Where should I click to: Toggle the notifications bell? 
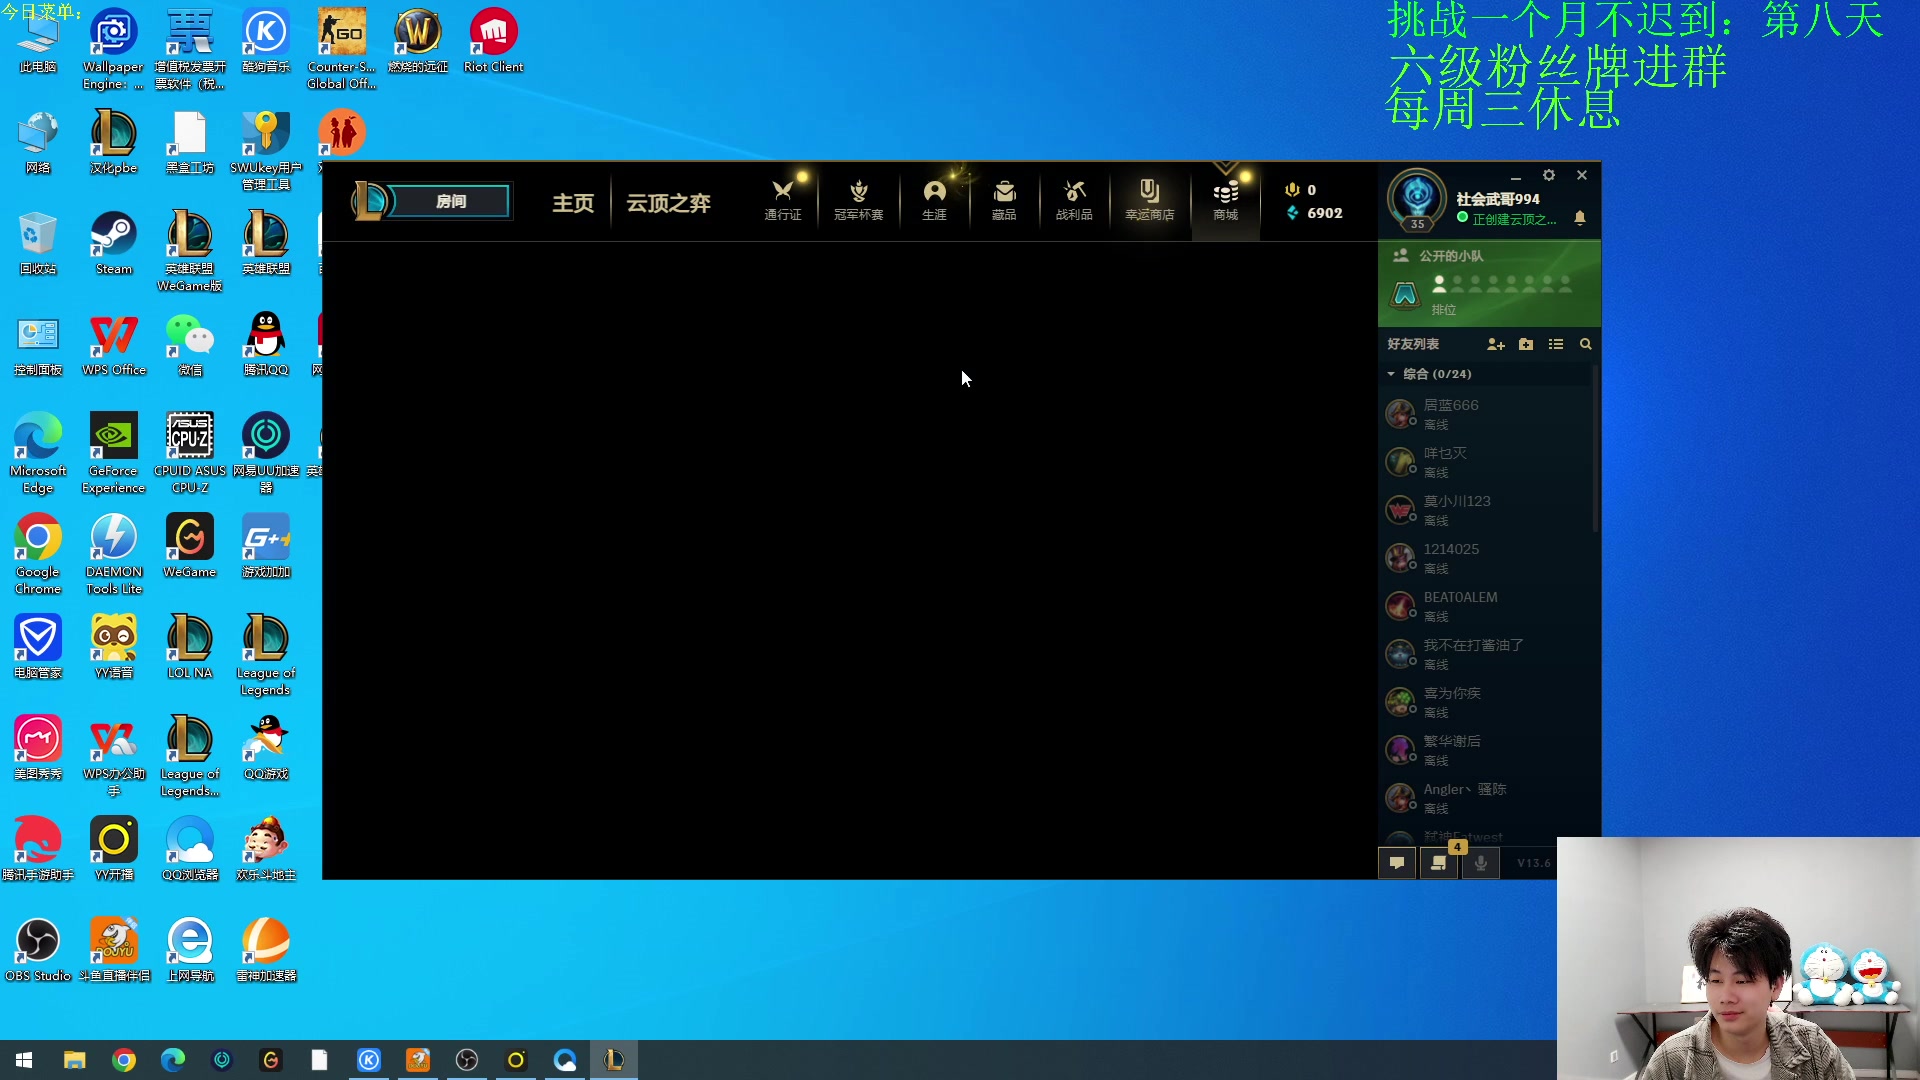tap(1580, 218)
